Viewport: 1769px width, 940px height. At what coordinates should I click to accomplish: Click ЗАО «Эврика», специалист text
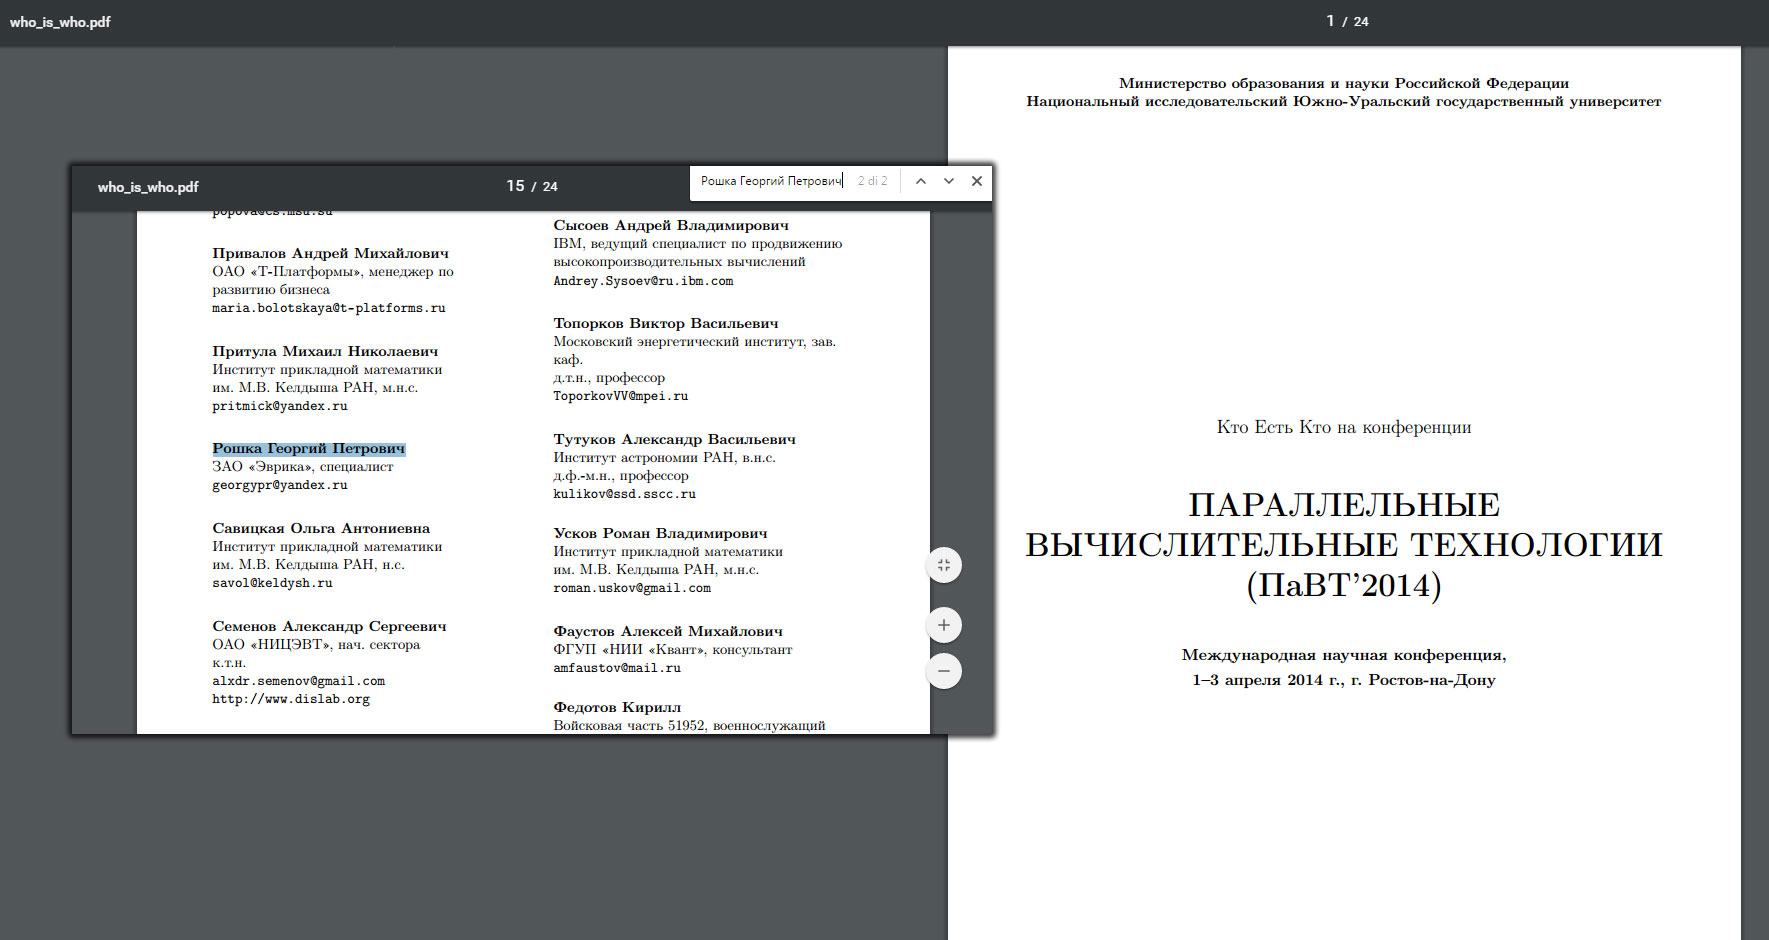click(303, 467)
